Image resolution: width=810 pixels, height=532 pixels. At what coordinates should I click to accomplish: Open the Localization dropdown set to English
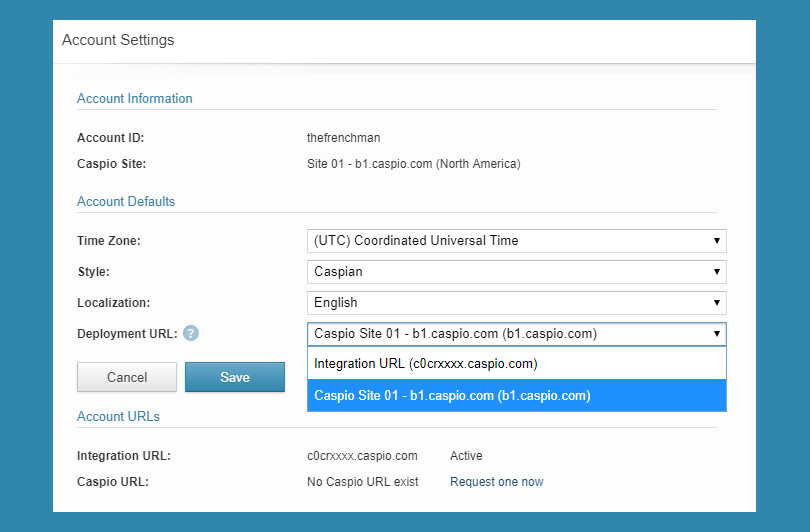[x=517, y=303]
